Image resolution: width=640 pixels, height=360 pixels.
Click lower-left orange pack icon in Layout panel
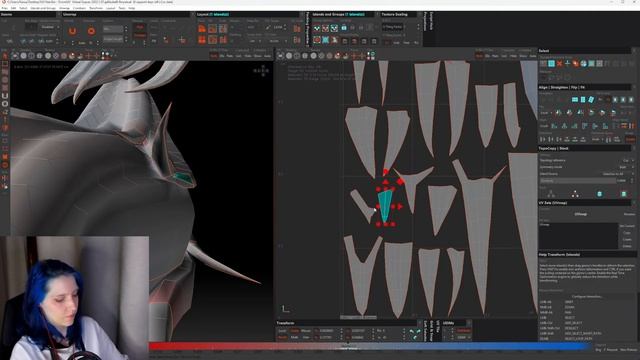(202, 40)
